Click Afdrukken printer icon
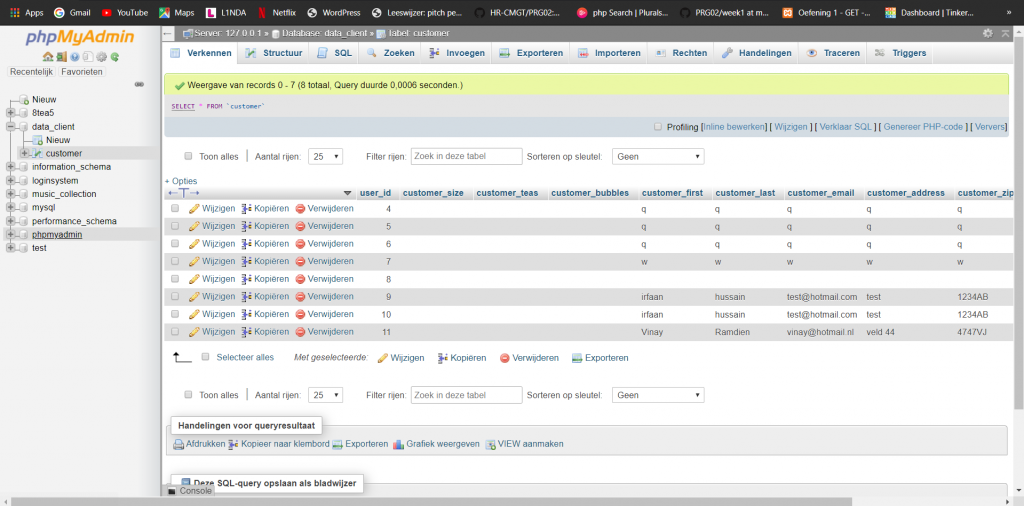The image size is (1024, 506). pos(178,444)
